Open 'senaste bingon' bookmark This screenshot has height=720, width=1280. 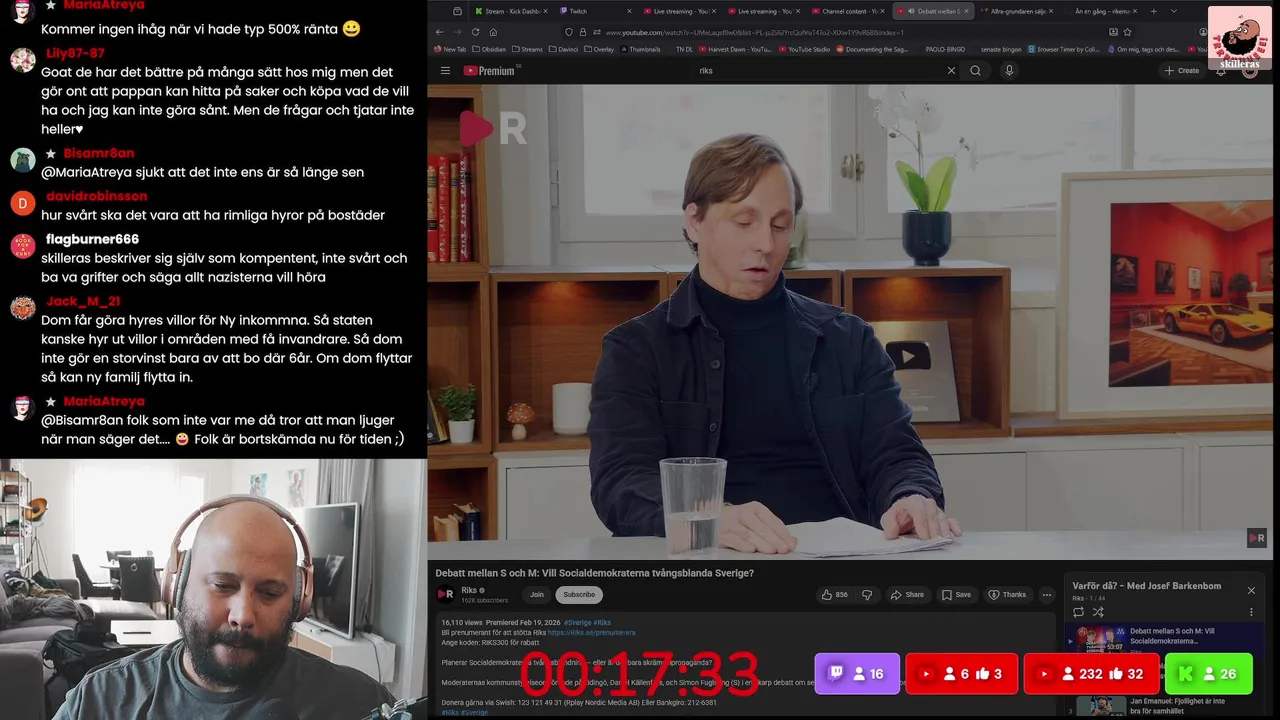[1001, 49]
